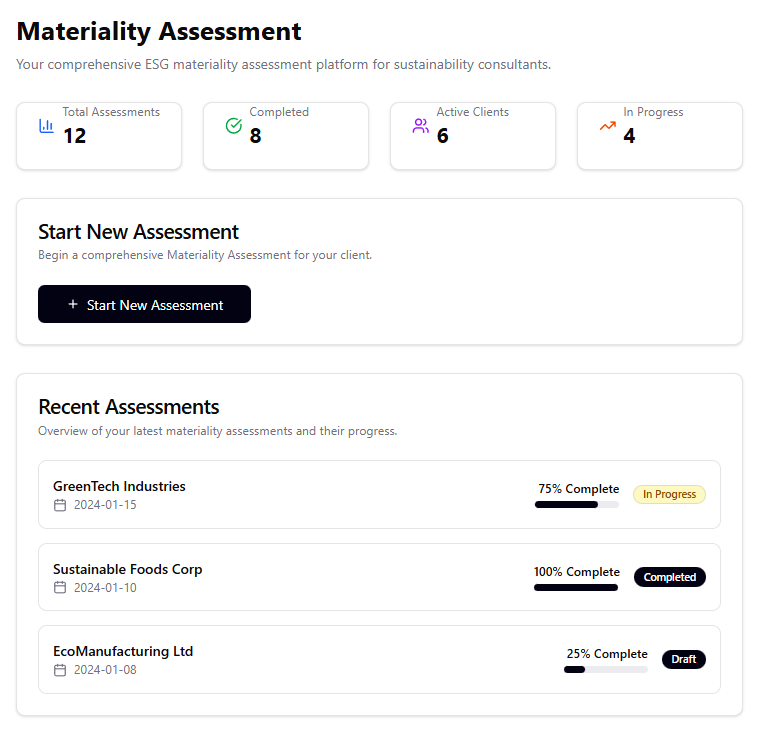This screenshot has width=761, height=736.
Task: Click the calendar icon beside 2024-01-10
Action: tap(60, 587)
